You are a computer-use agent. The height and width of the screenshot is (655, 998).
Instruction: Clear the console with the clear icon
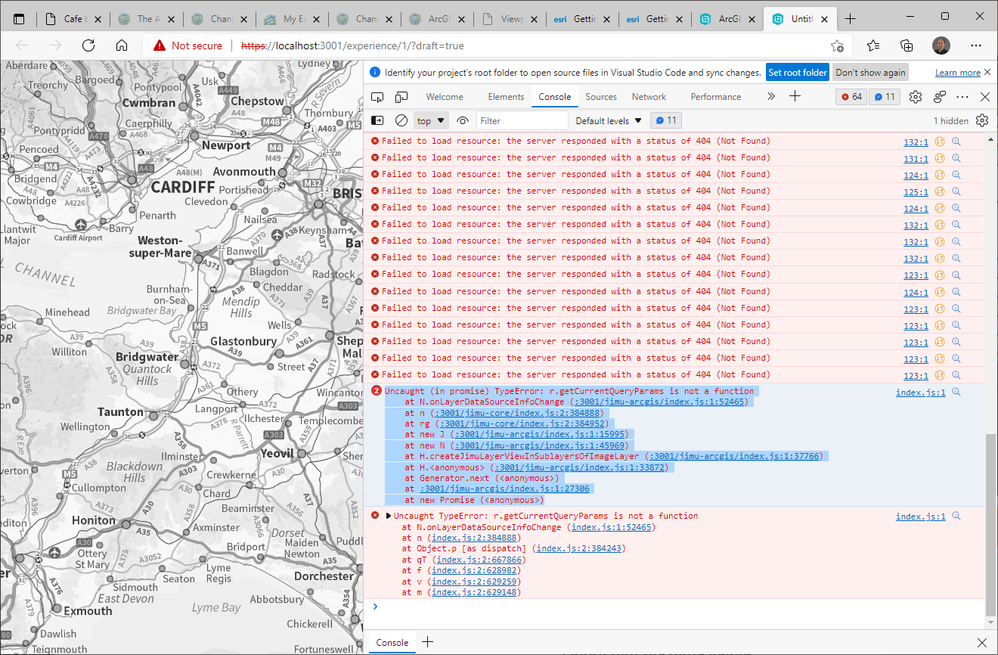coord(401,120)
